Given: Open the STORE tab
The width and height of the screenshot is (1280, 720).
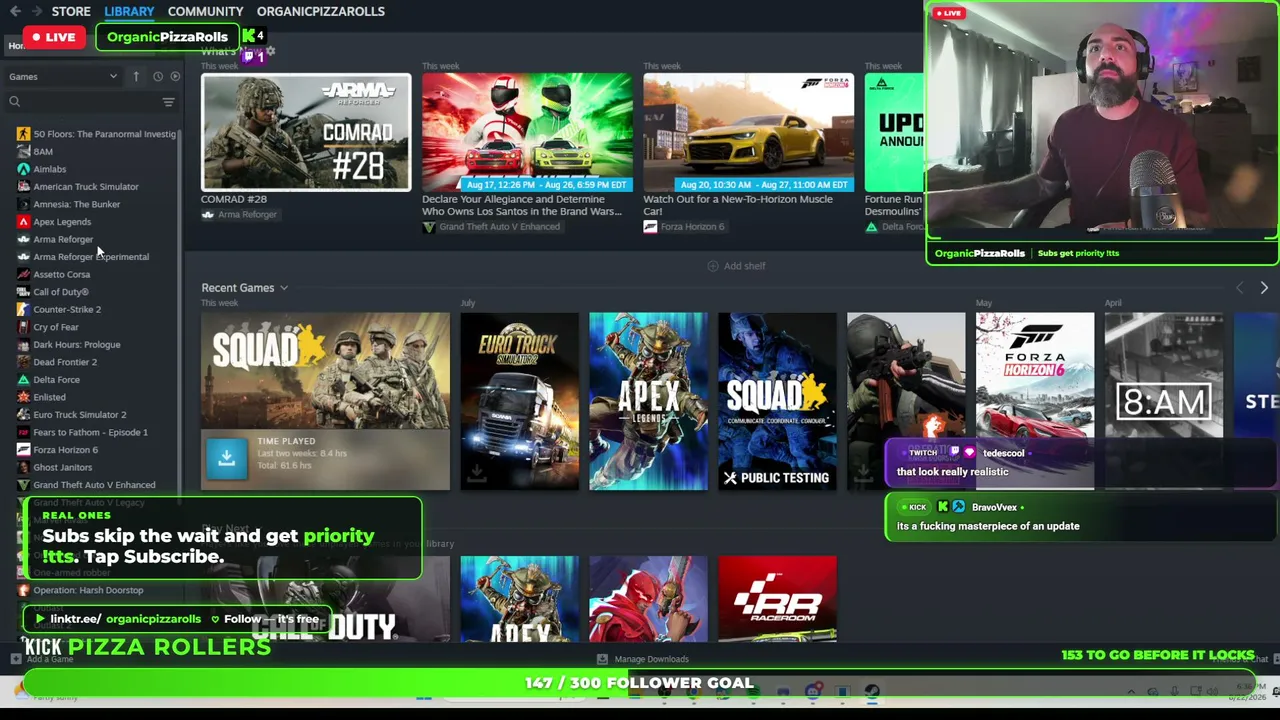Looking at the screenshot, I should pos(71,11).
